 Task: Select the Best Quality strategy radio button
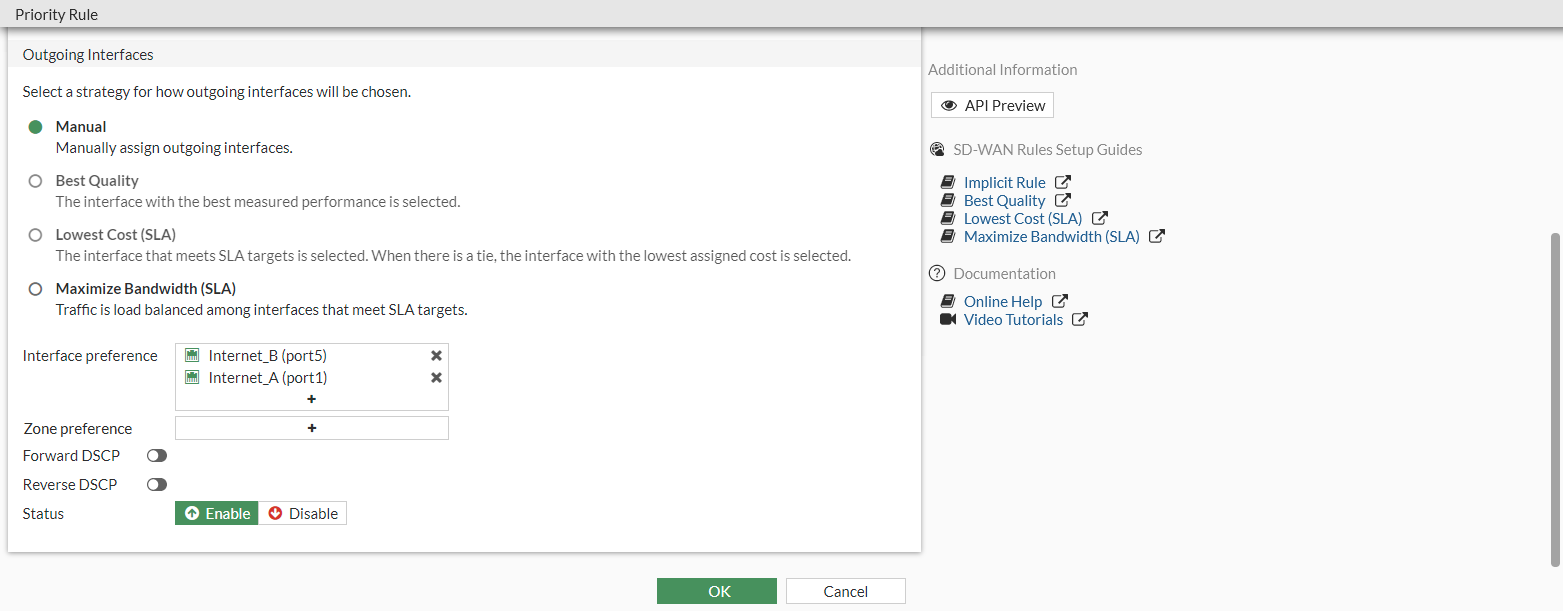click(36, 181)
